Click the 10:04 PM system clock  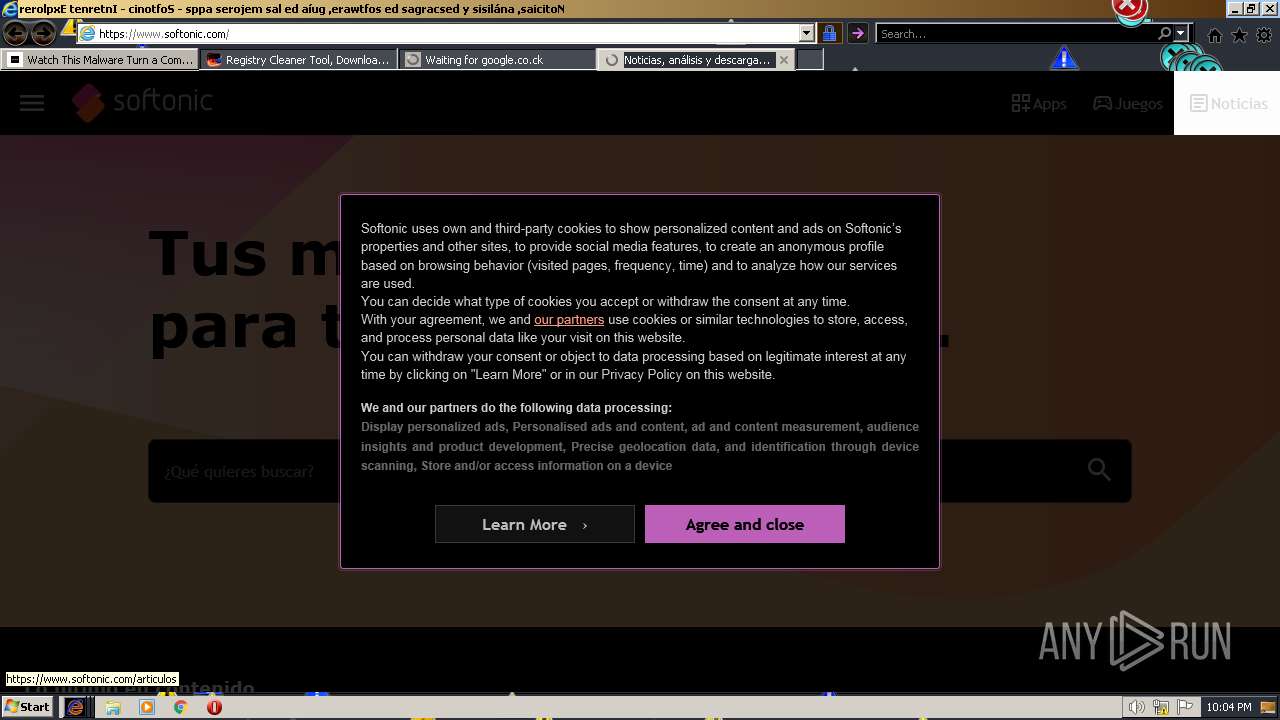[x=1229, y=707]
